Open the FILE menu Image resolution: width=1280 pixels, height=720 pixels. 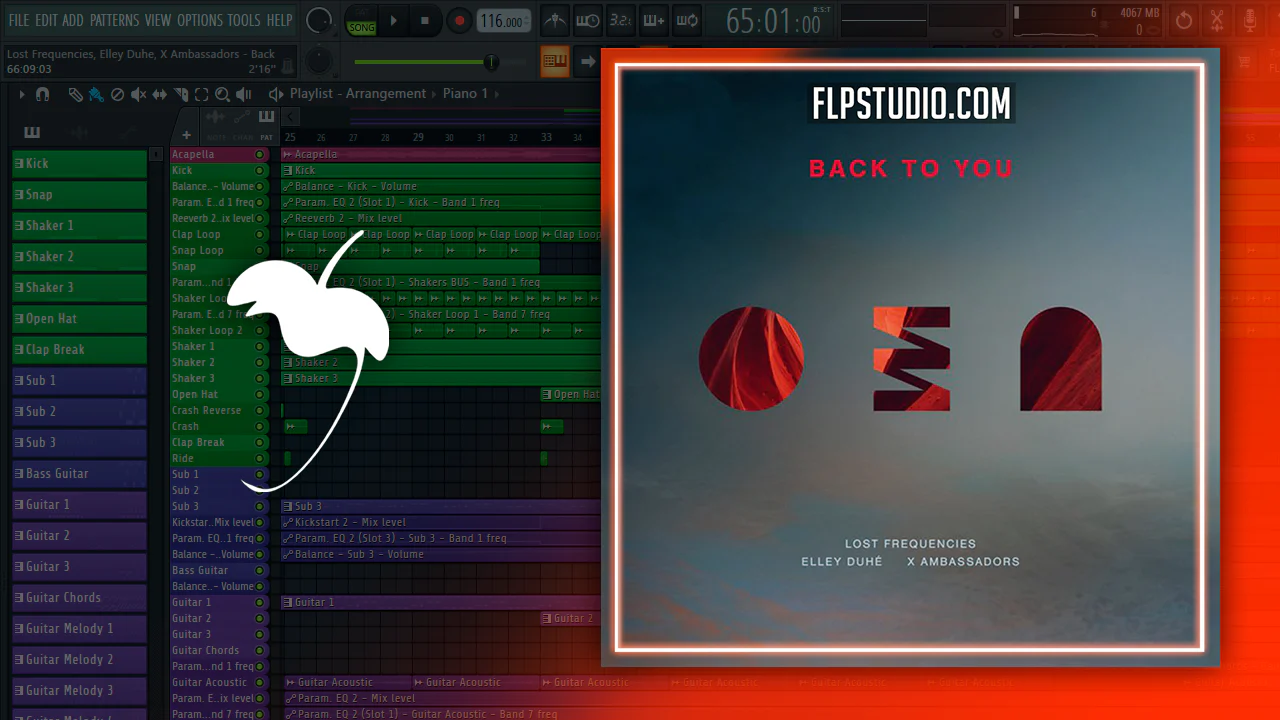pos(18,20)
